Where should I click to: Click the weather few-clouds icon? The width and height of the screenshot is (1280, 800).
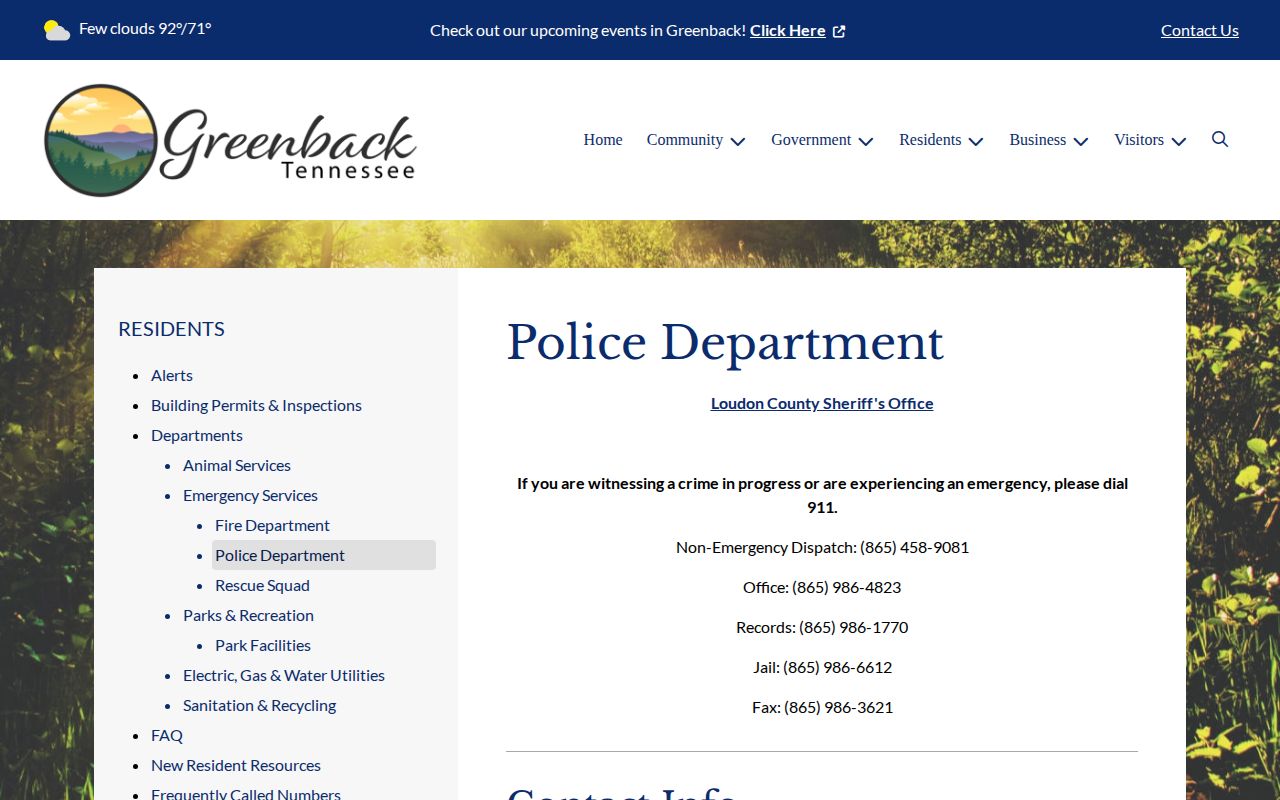coord(57,30)
